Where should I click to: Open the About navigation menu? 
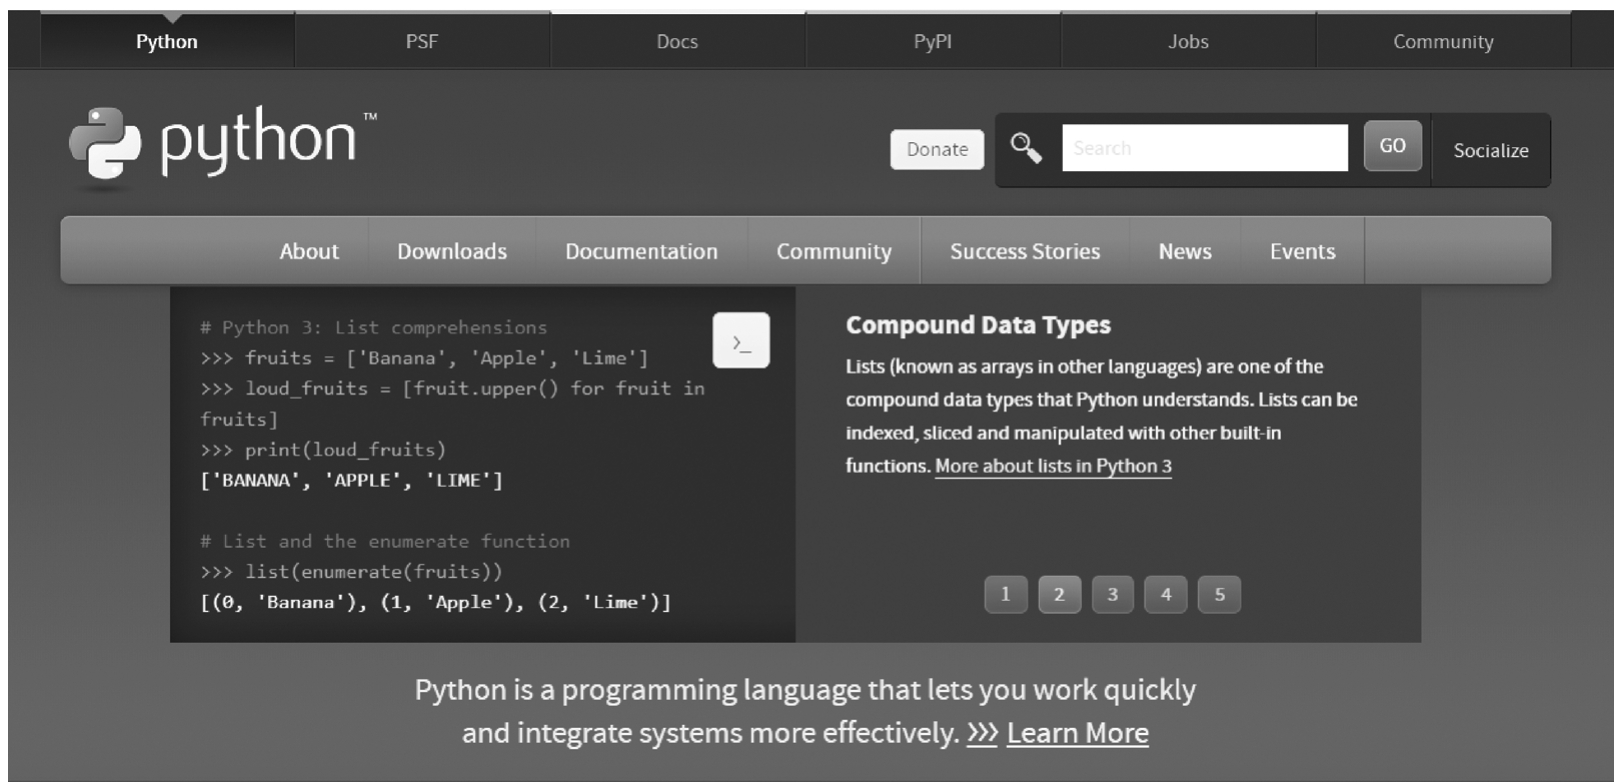tap(309, 251)
